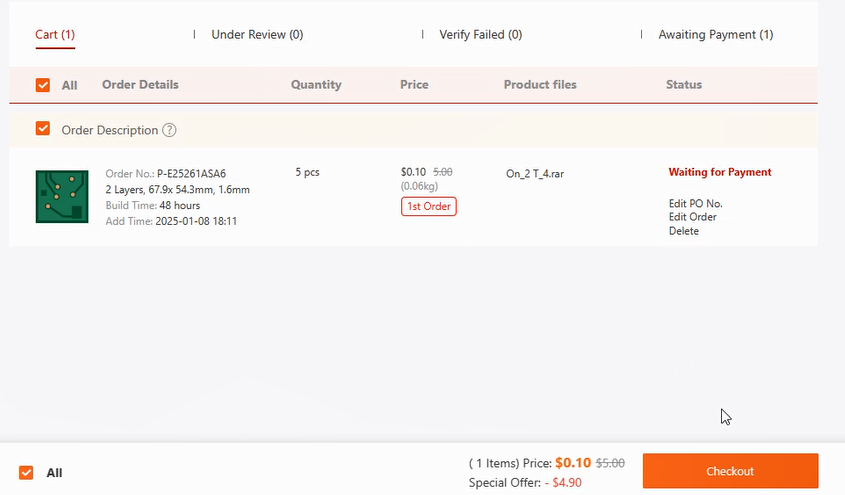Select the Awaiting Payment (1) tab
This screenshot has width=845, height=495.
pos(715,35)
